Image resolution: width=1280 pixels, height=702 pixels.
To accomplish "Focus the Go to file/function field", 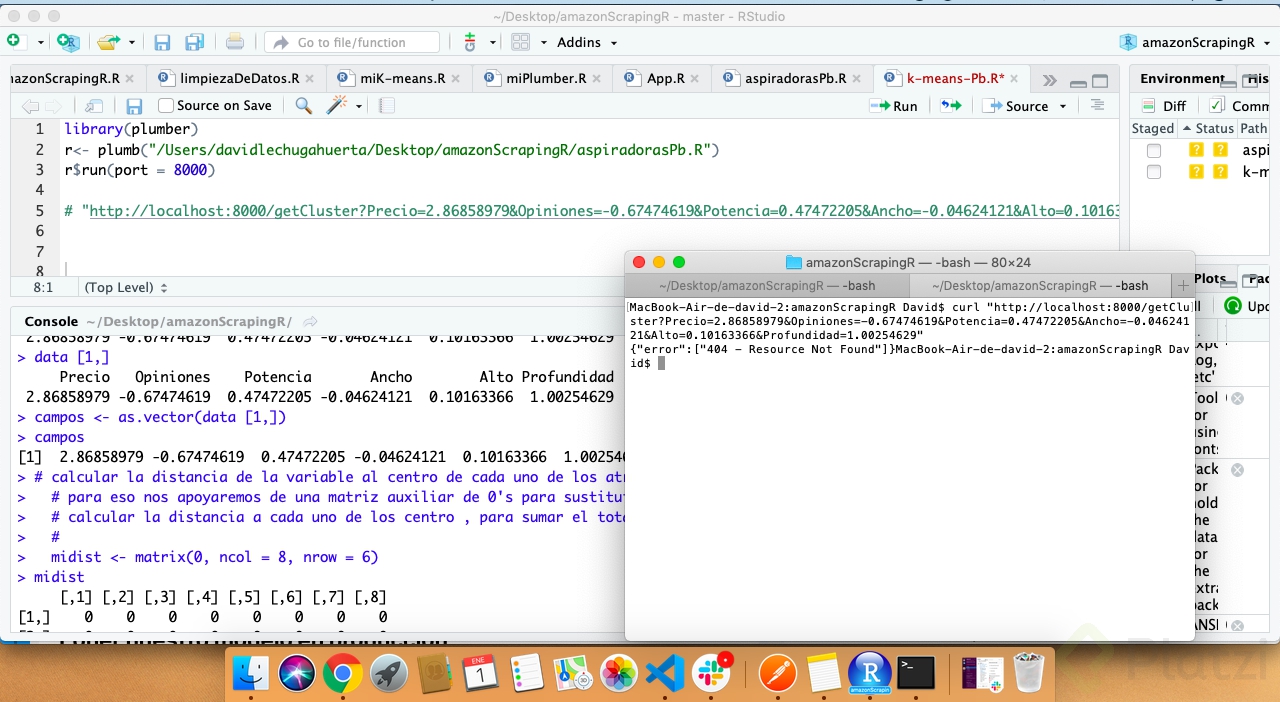I will coord(352,42).
